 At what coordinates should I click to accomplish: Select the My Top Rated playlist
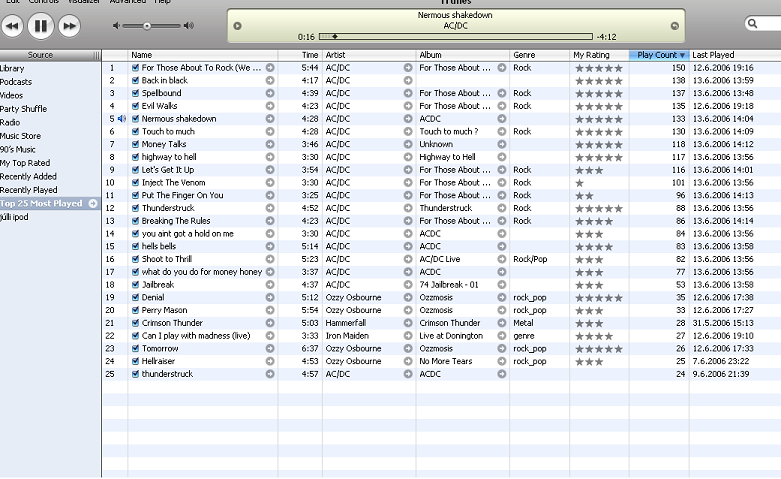click(x=25, y=163)
